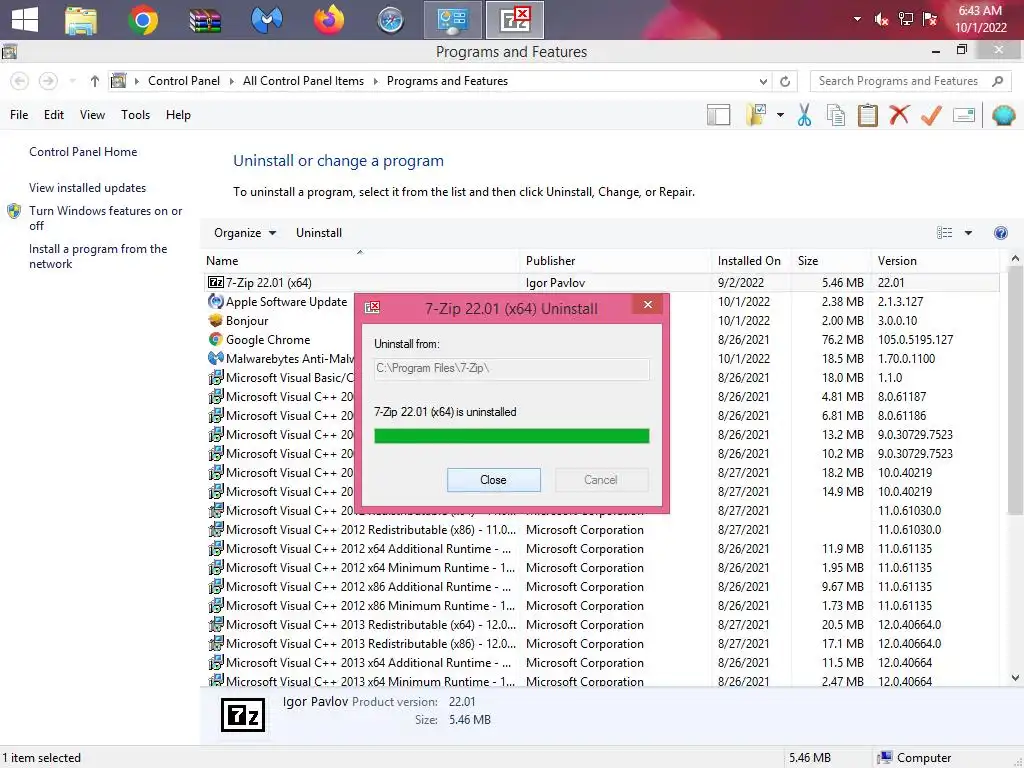Switch to Control Panel taskbar window
This screenshot has width=1024, height=768.
click(453, 20)
